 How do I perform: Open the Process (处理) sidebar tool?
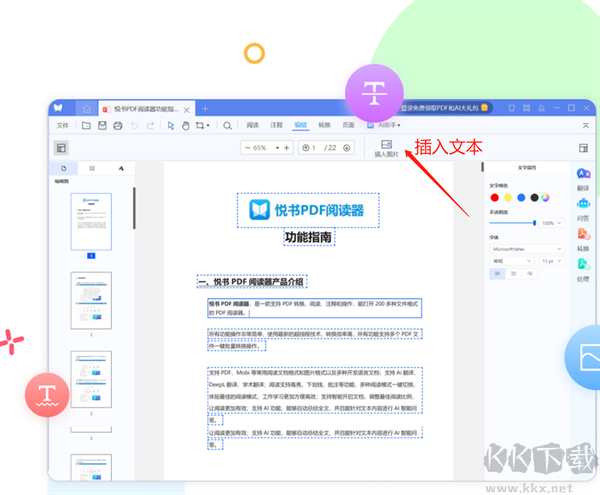pos(583,270)
